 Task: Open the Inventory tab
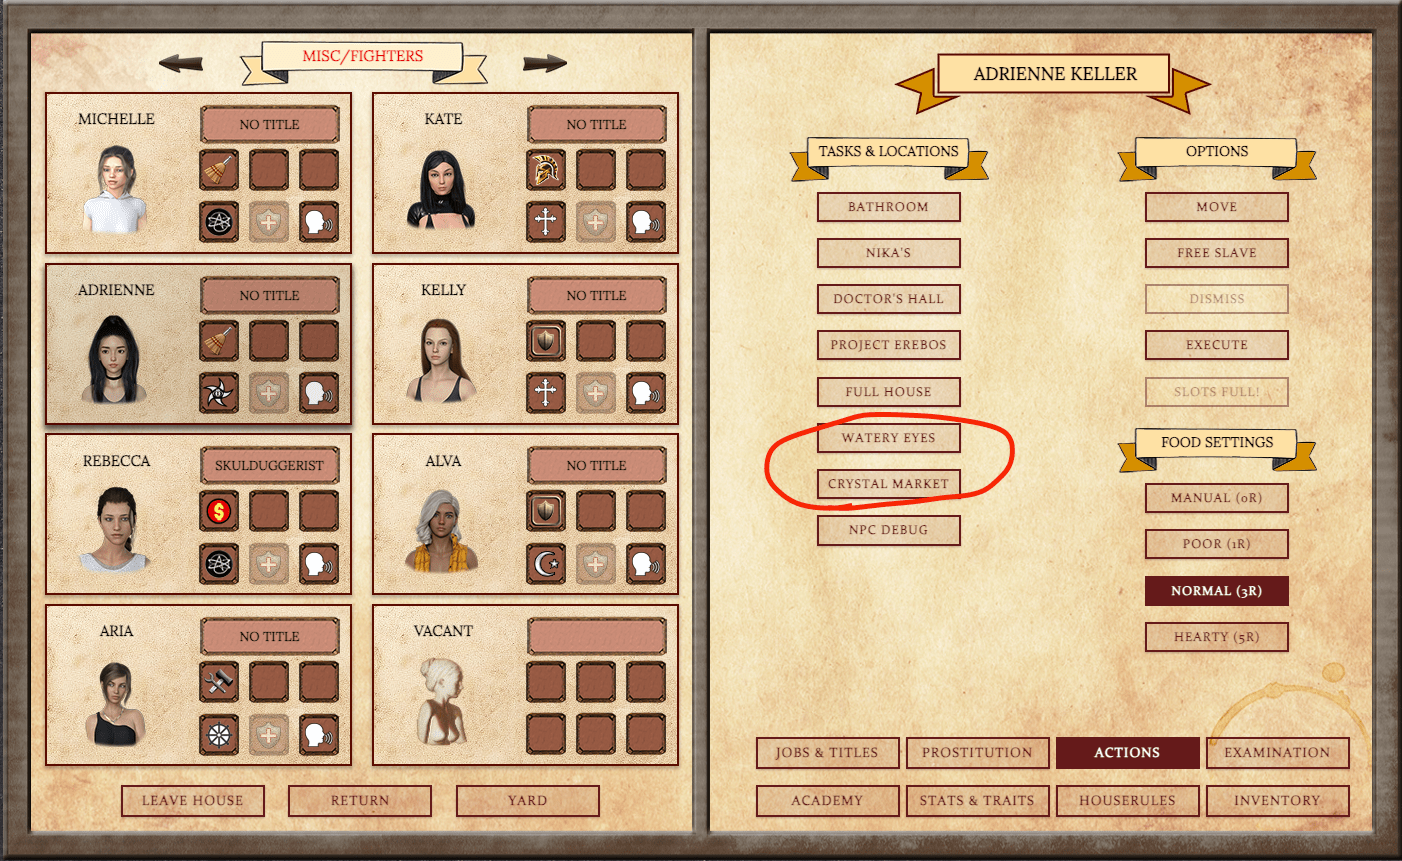[1277, 801]
